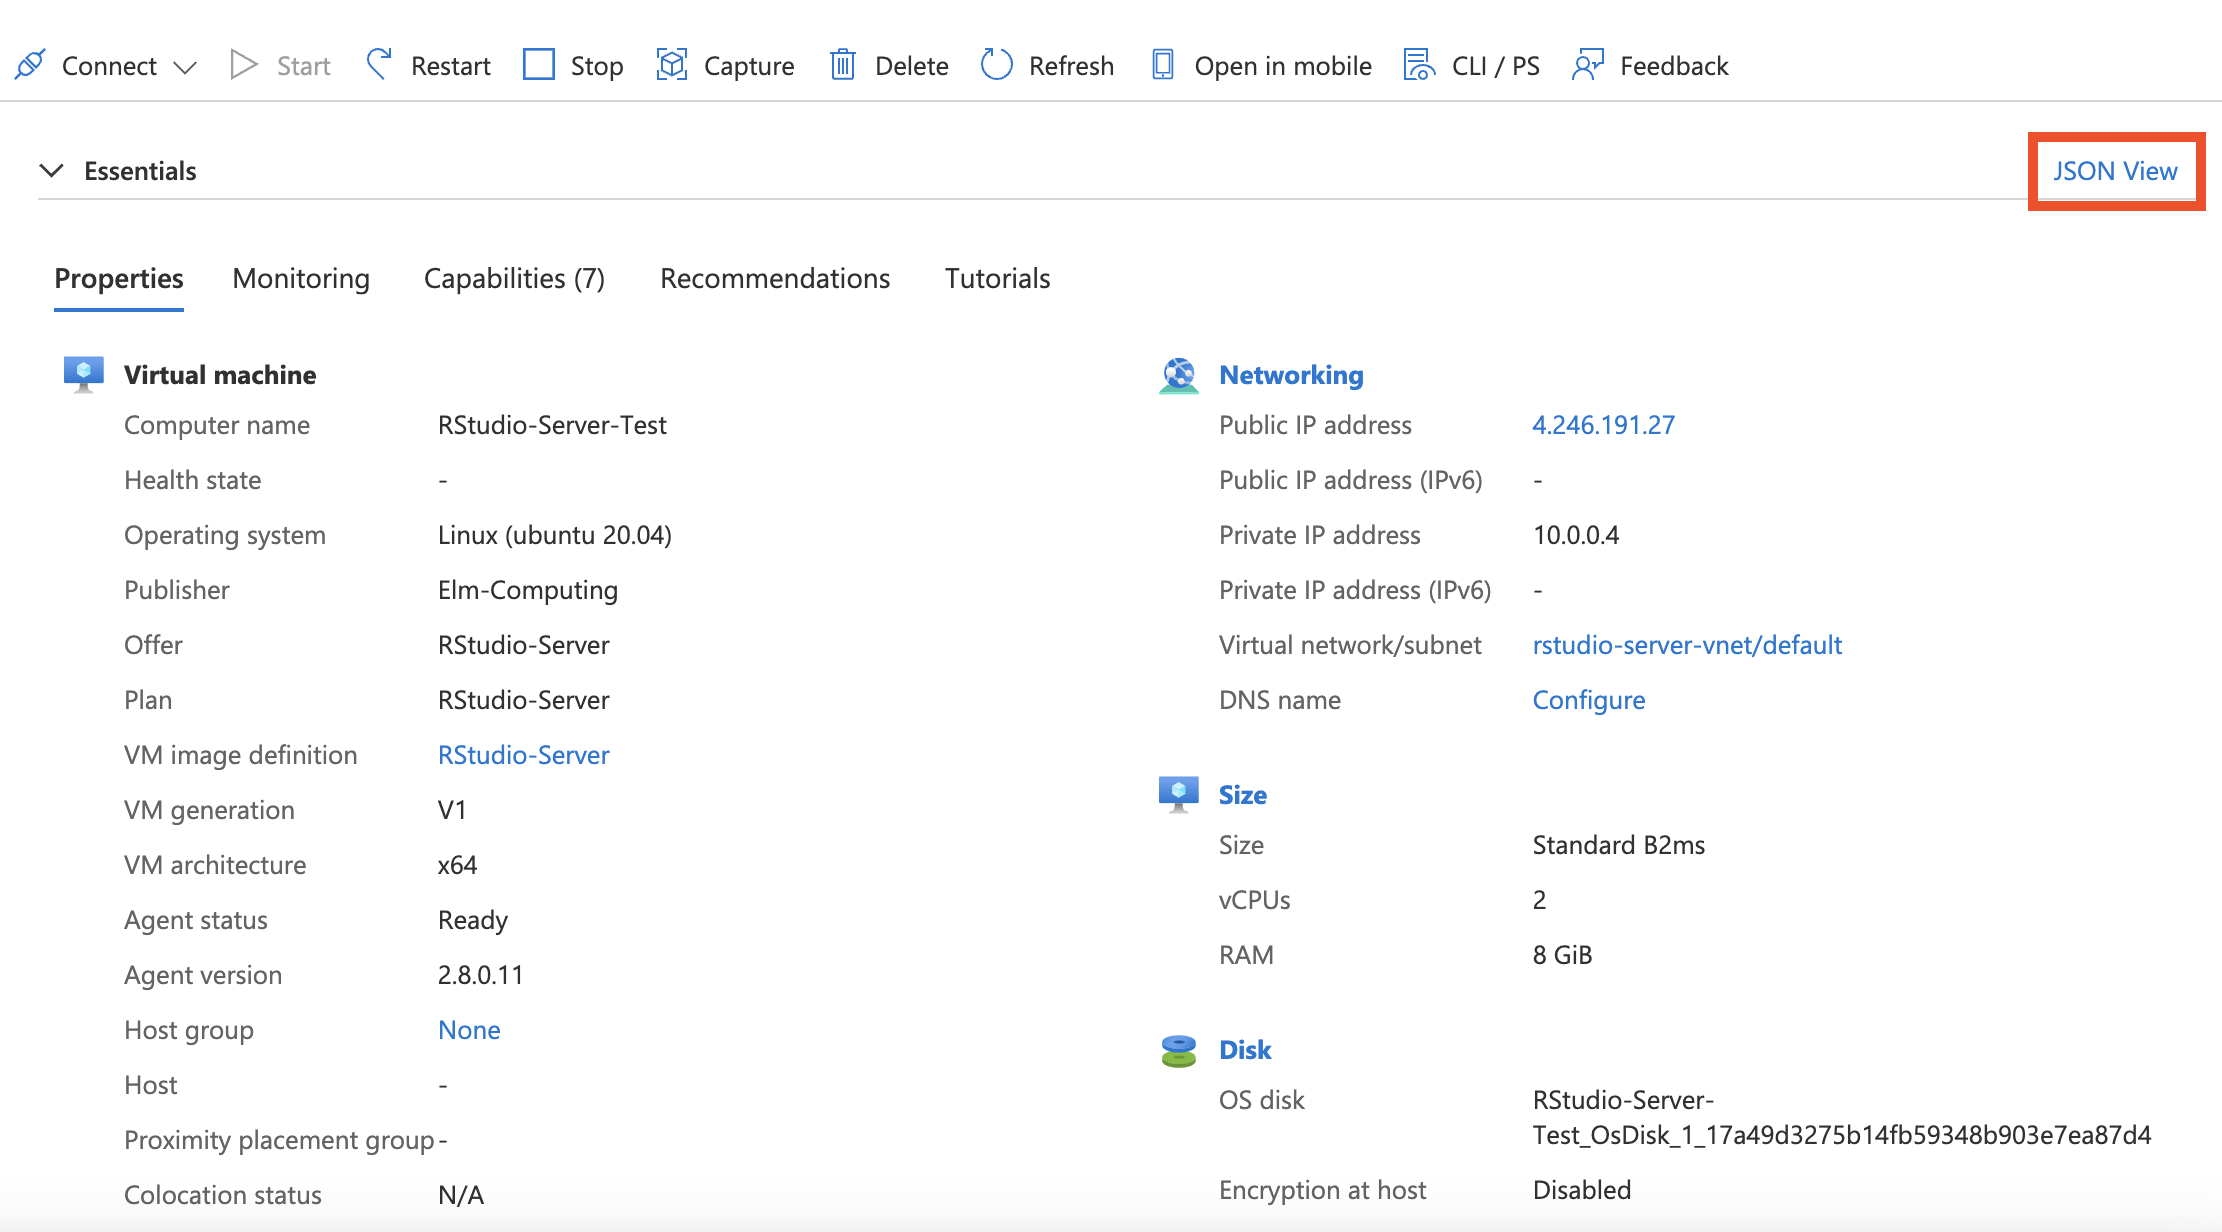Click the public IP address 4.246.191.27

1602,424
